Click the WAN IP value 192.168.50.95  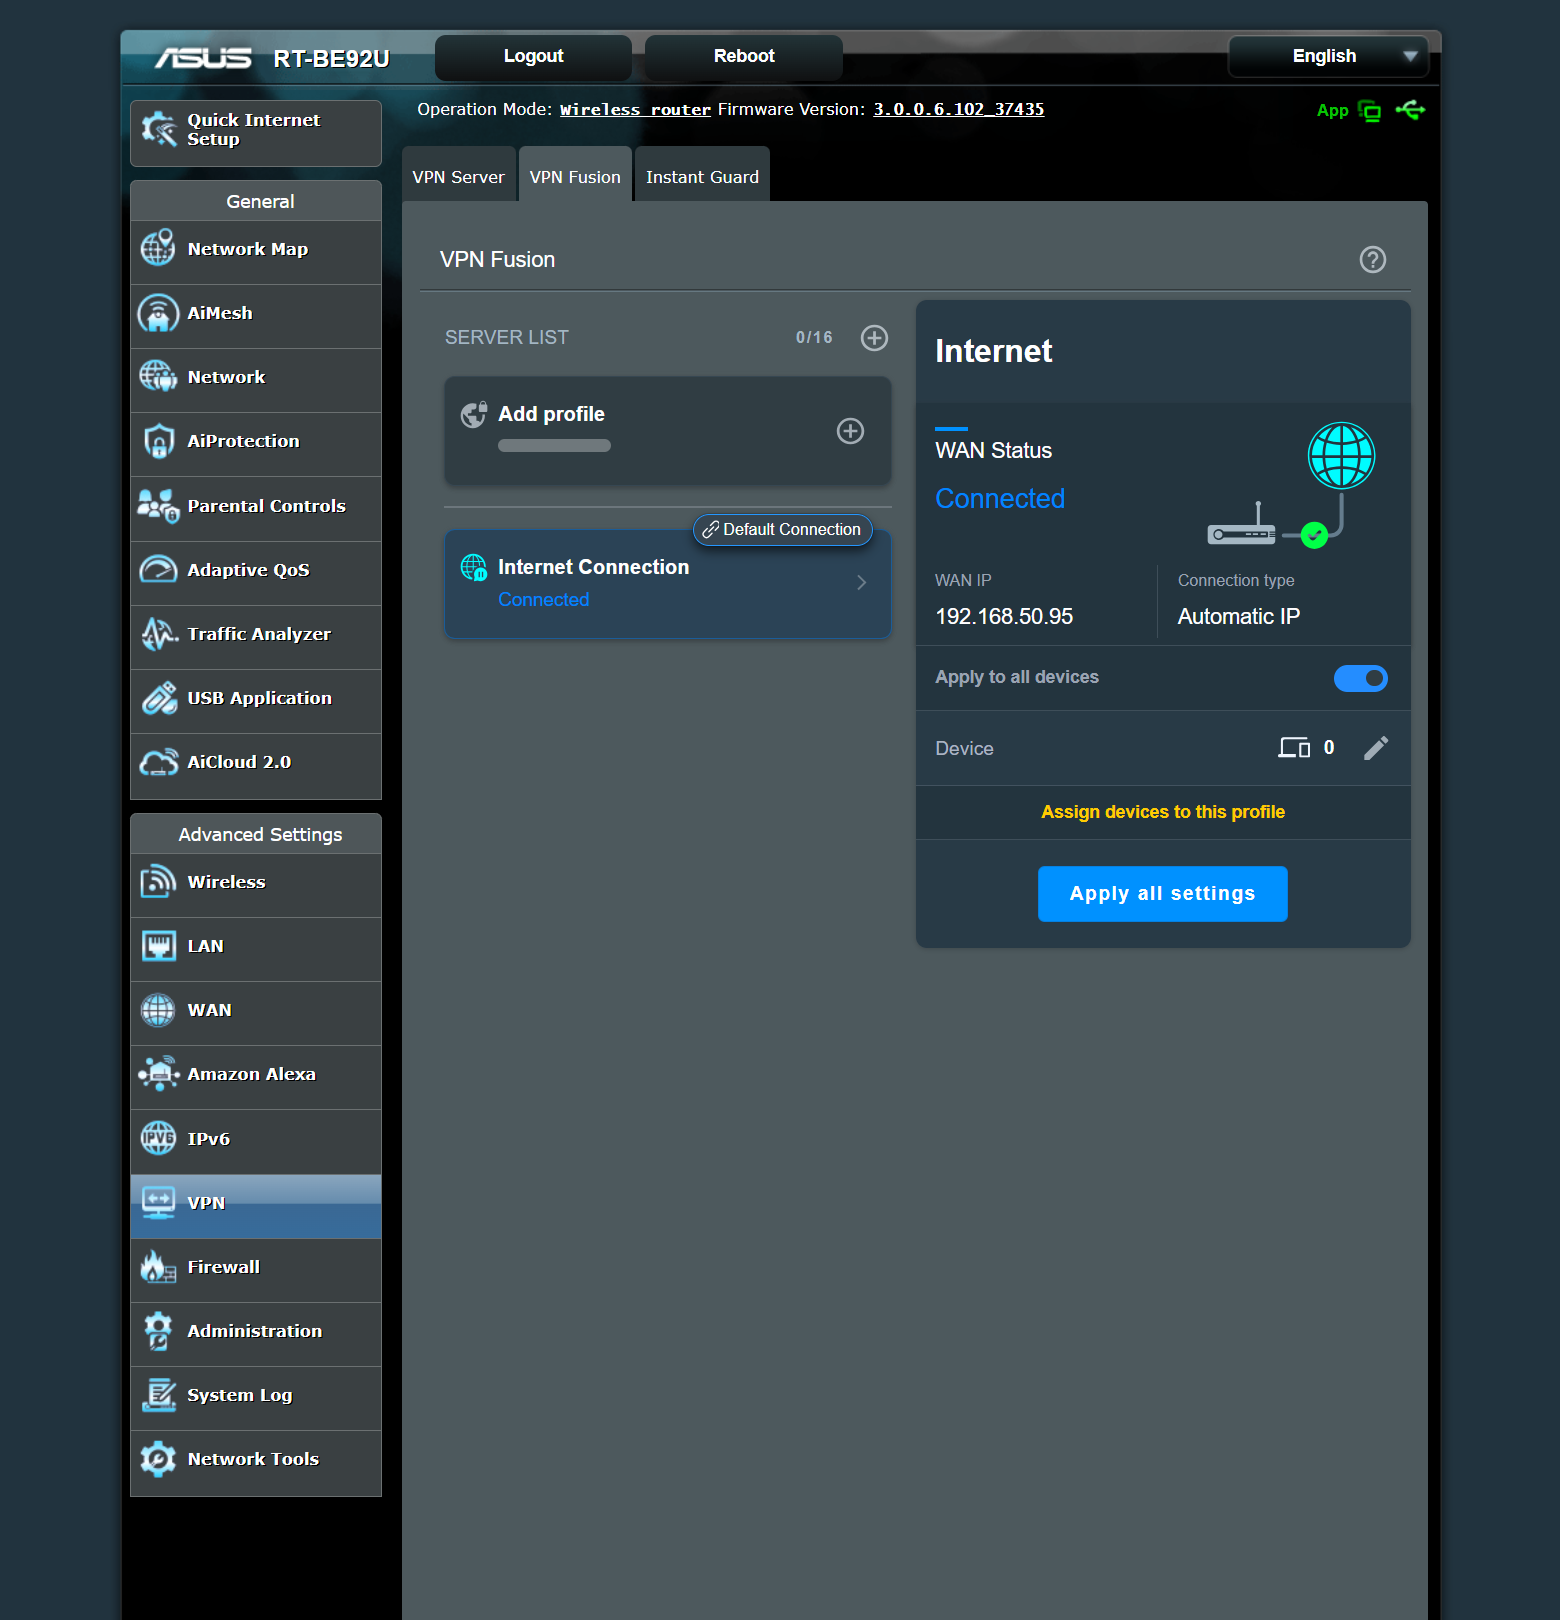[x=1004, y=617]
